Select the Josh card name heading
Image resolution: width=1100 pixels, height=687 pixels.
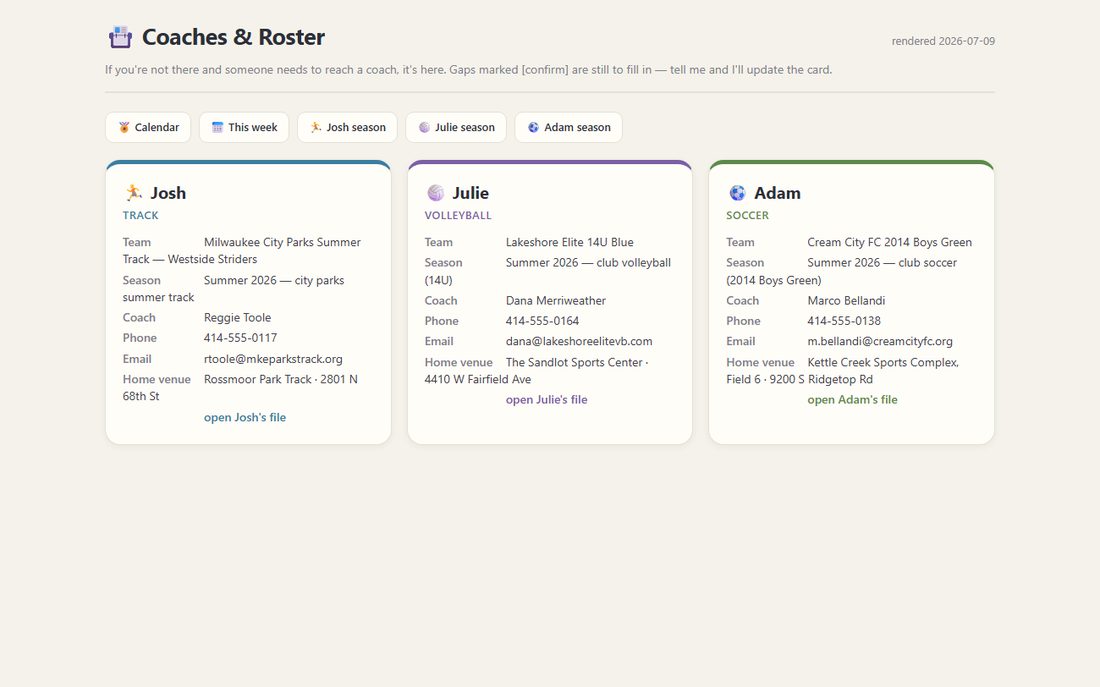168,192
